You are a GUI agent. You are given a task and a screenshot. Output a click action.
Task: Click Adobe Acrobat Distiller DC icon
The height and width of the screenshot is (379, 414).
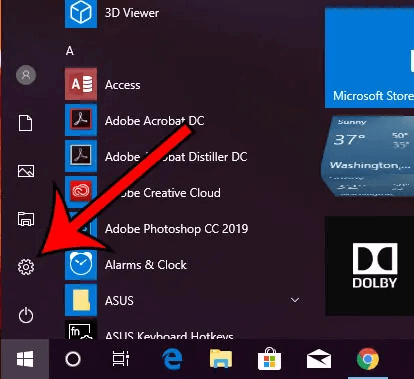pos(81,156)
